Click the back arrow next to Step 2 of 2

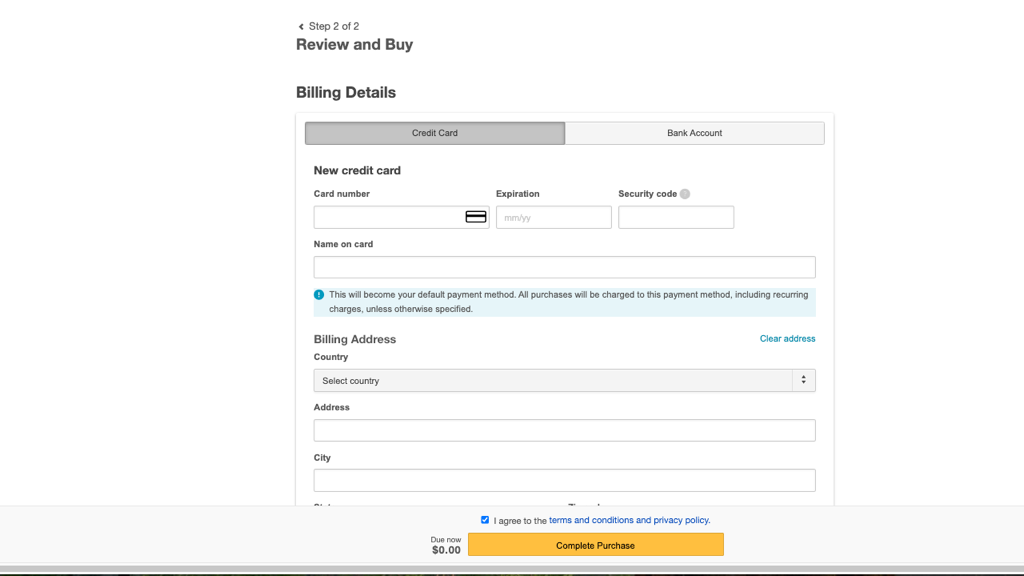[300, 25]
